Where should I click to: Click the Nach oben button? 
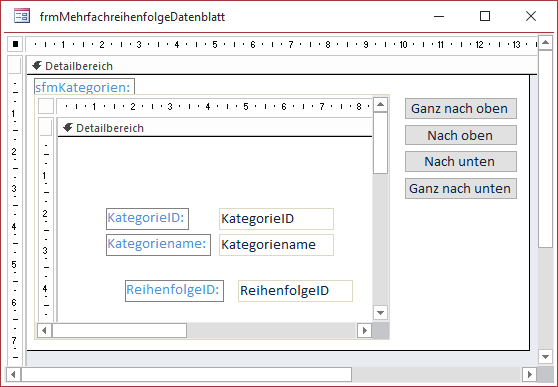tap(461, 135)
